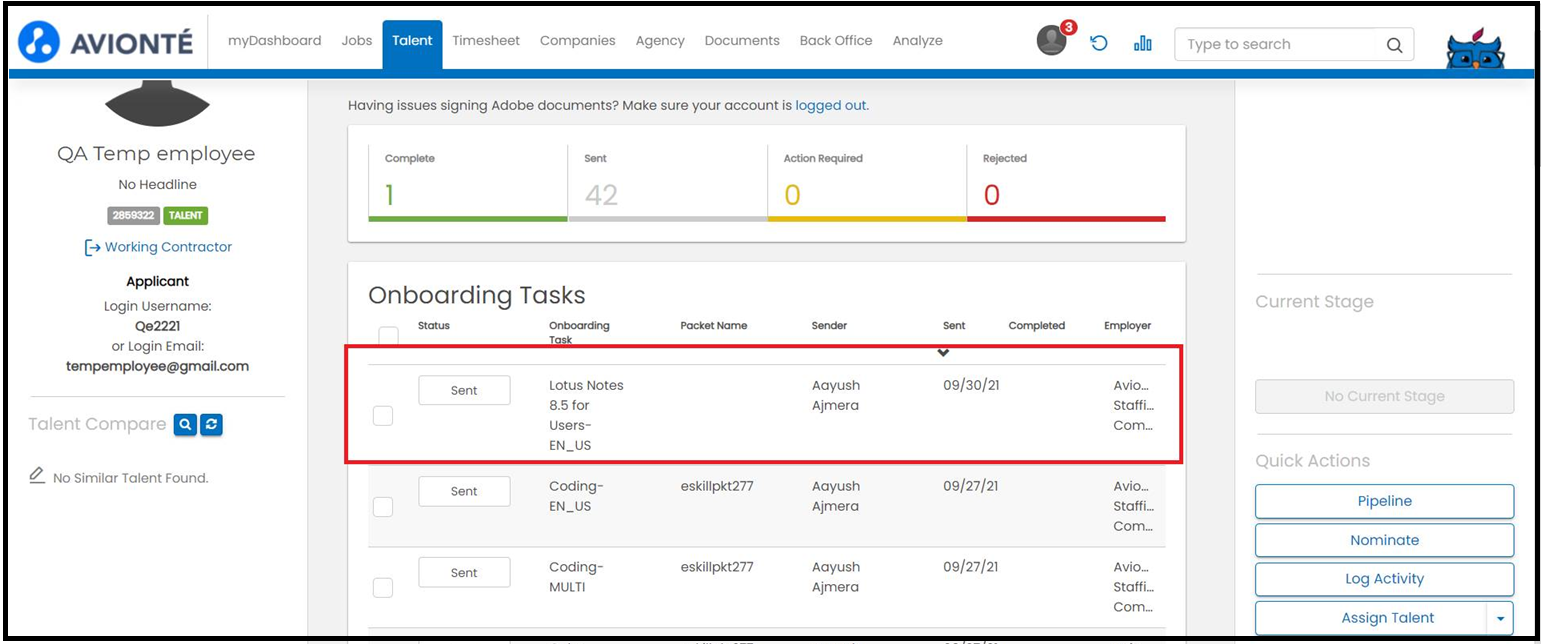Open the Working Contractor link
Image resolution: width=1541 pixels, height=644 pixels.
[x=158, y=247]
